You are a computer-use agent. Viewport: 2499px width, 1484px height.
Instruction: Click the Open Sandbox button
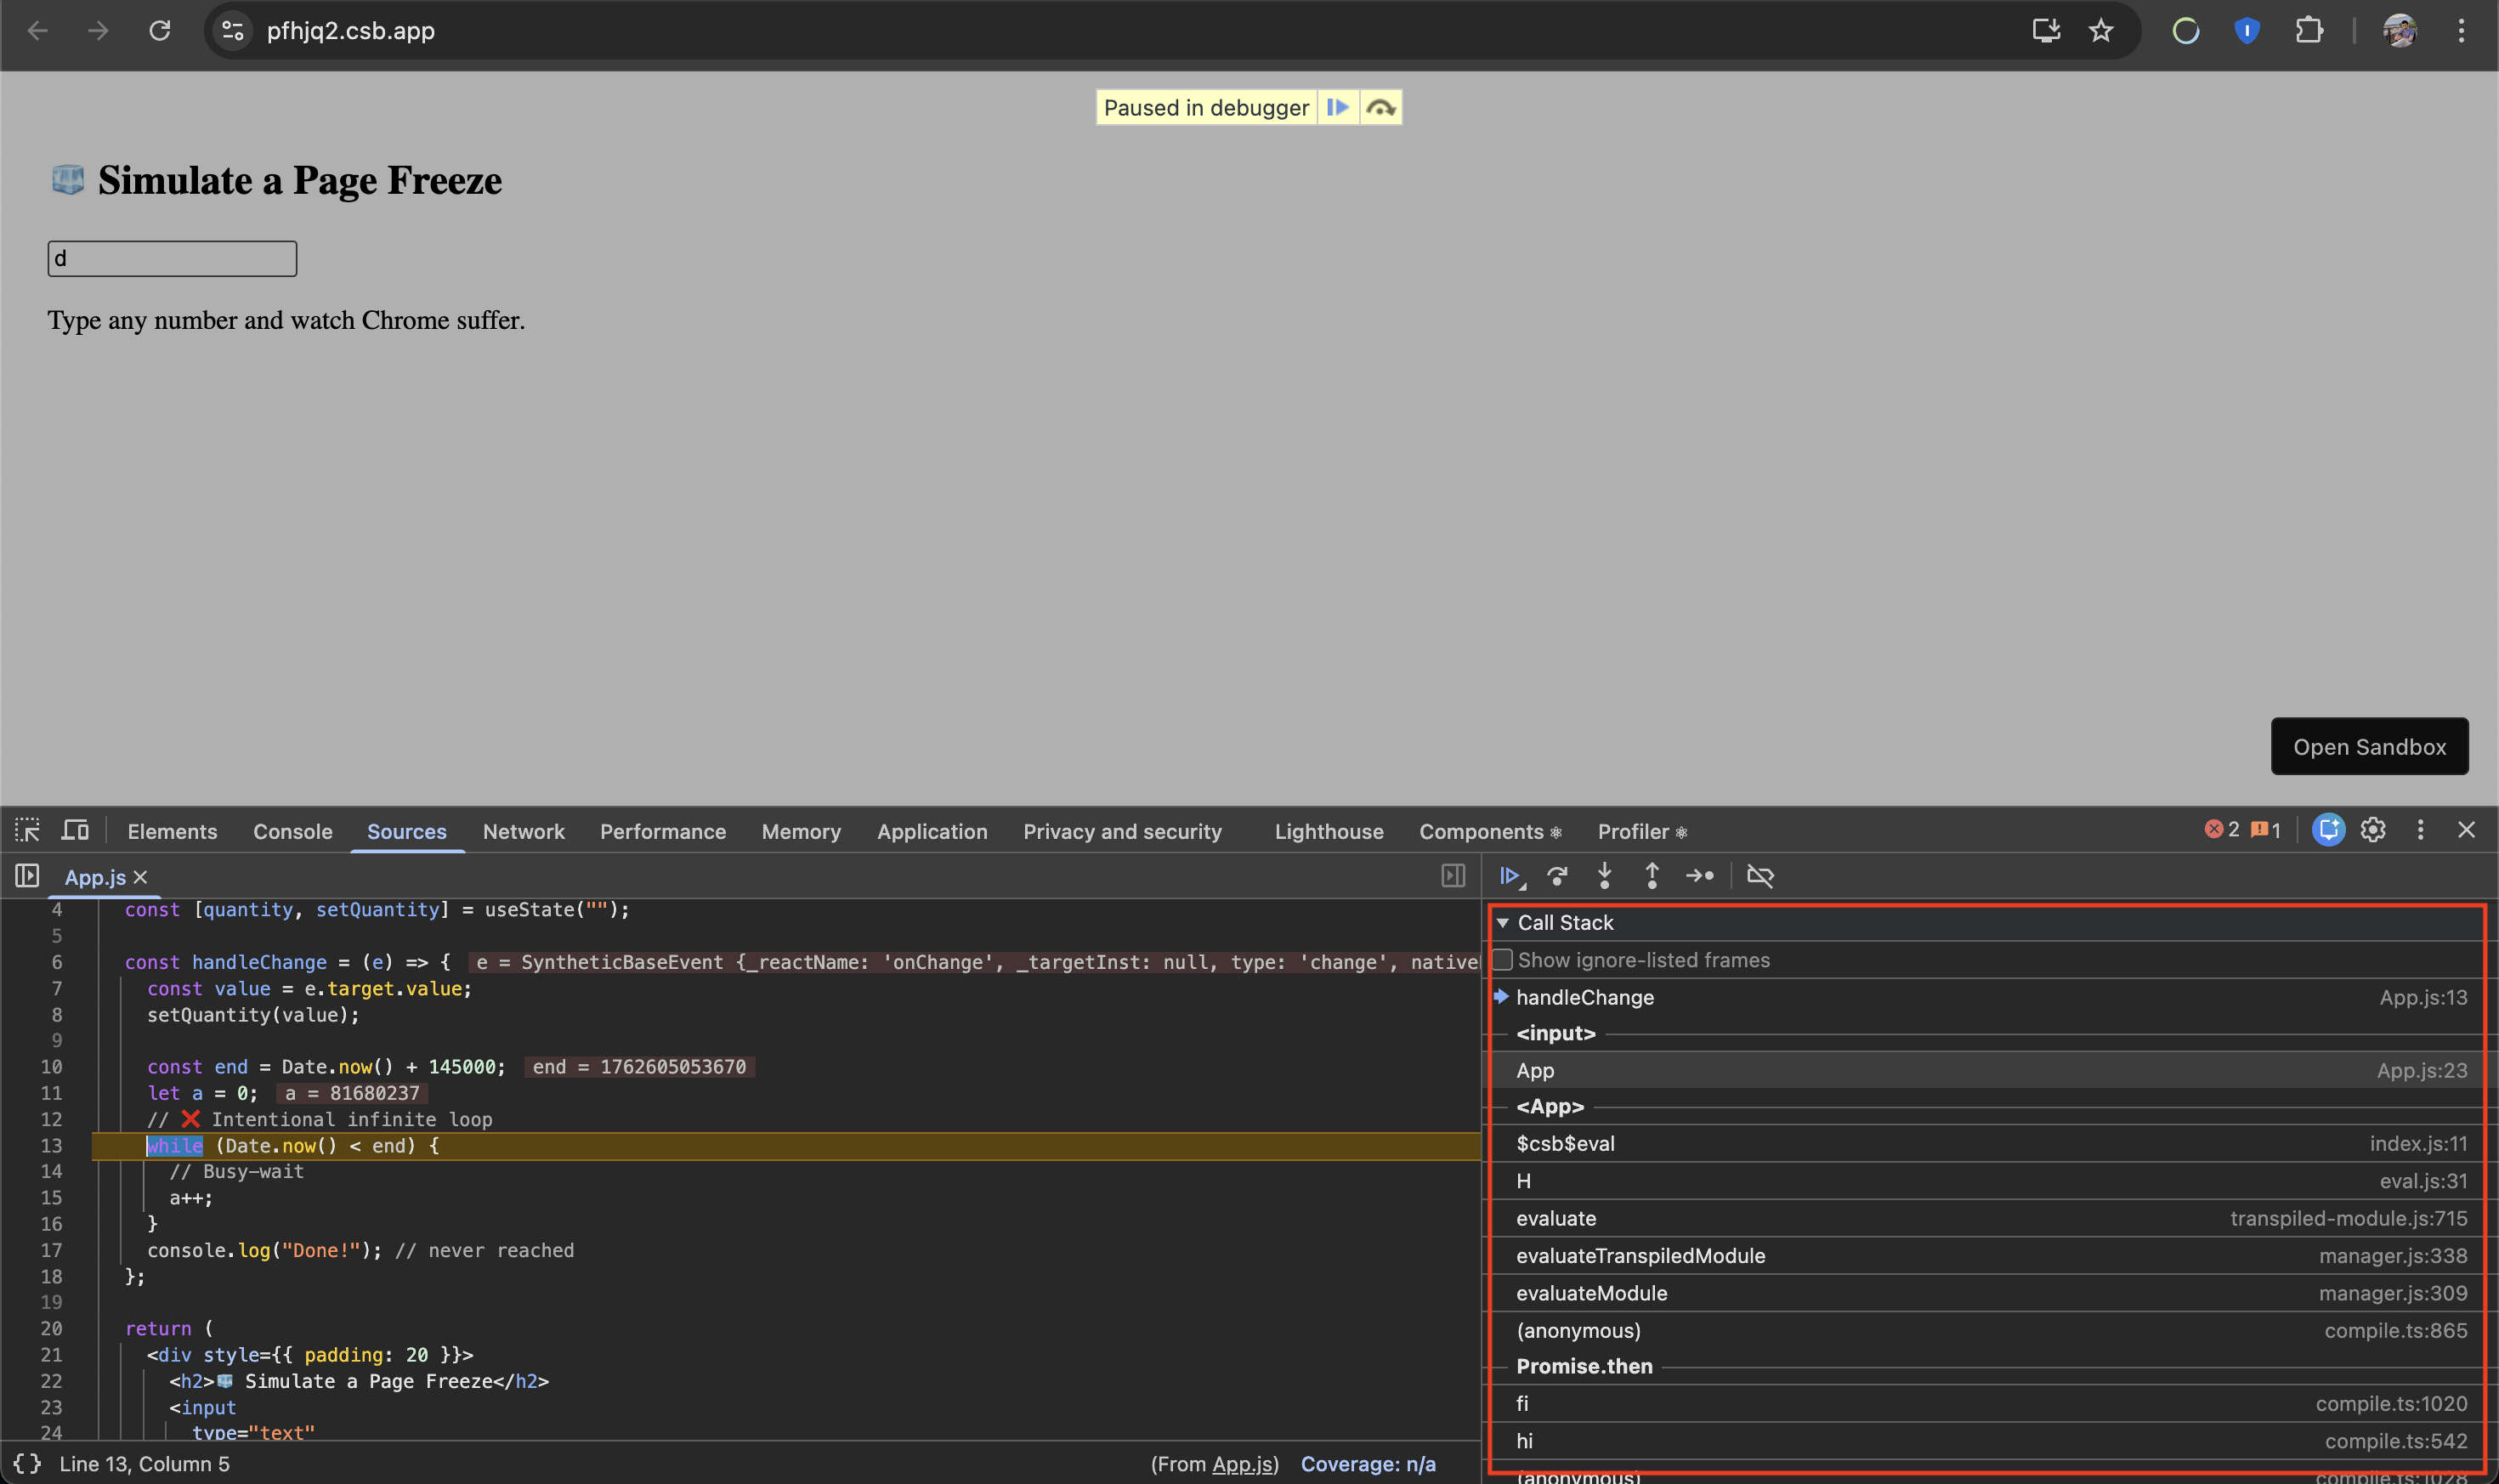click(x=2369, y=746)
